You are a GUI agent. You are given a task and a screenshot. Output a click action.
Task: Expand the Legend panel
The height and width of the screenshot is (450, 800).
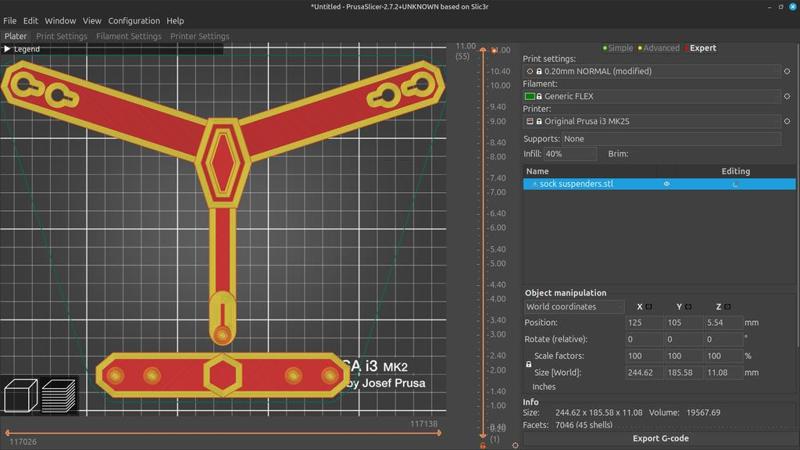point(22,49)
